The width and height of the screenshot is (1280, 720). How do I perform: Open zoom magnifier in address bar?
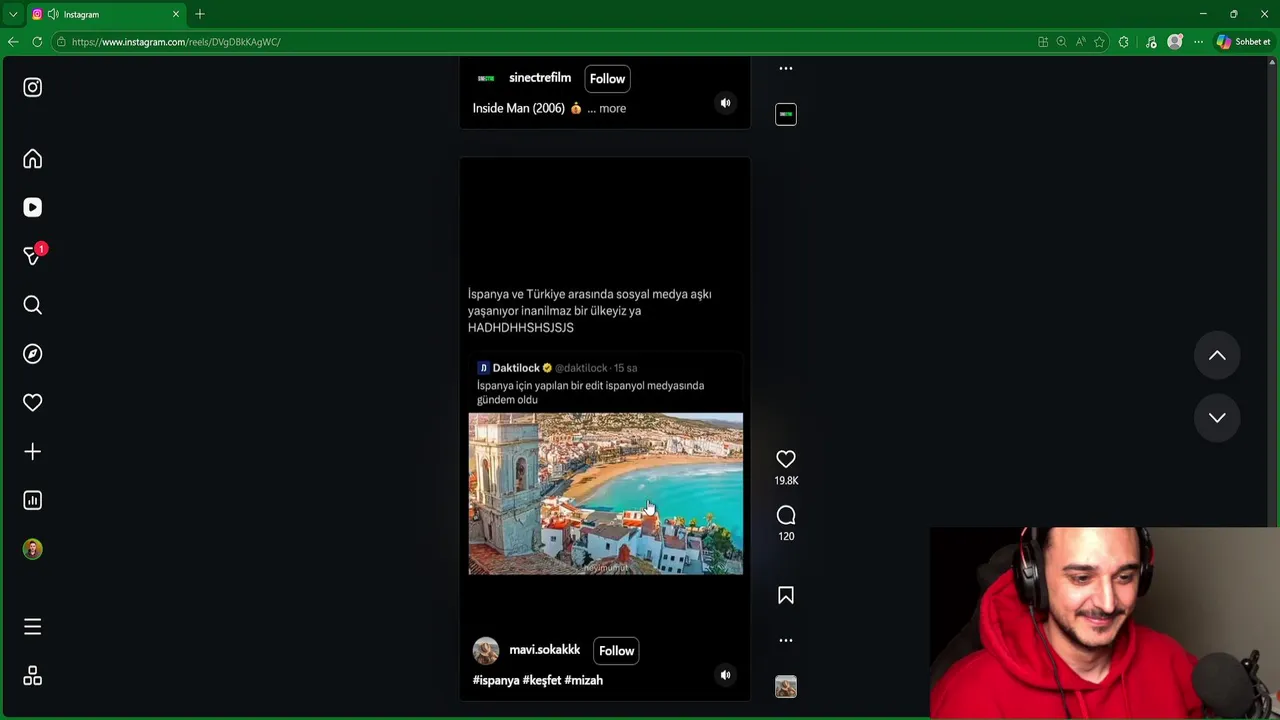1061,42
